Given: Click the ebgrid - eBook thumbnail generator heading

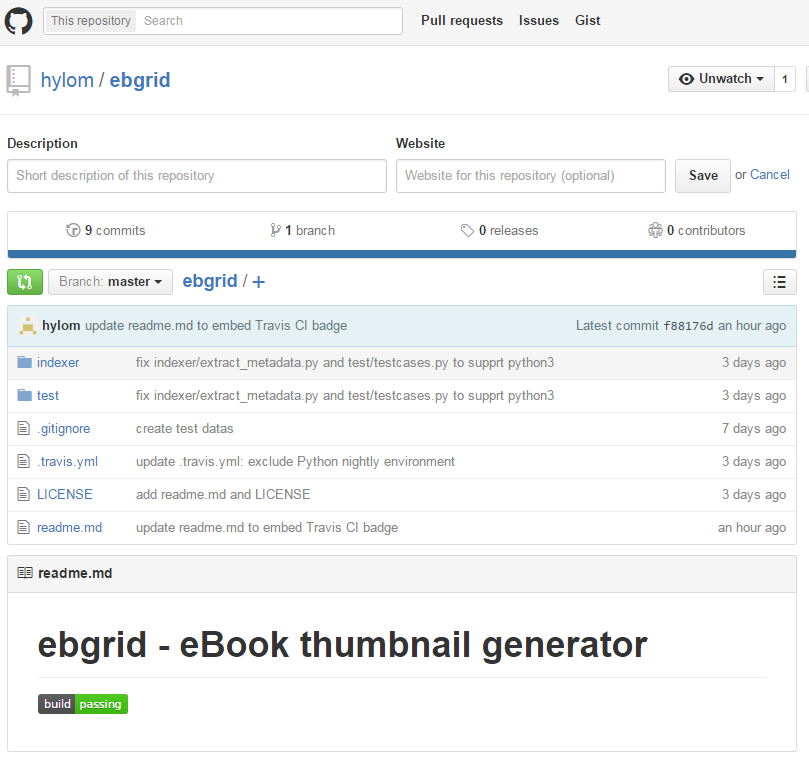Looking at the screenshot, I should tap(343, 645).
